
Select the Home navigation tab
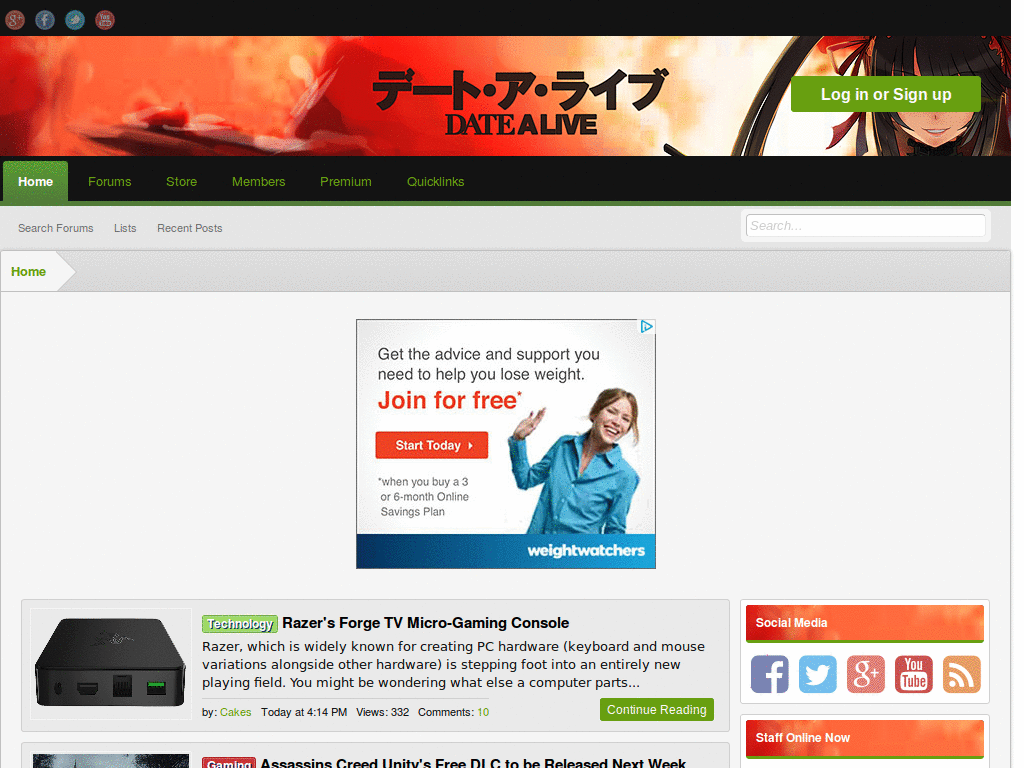pos(35,182)
